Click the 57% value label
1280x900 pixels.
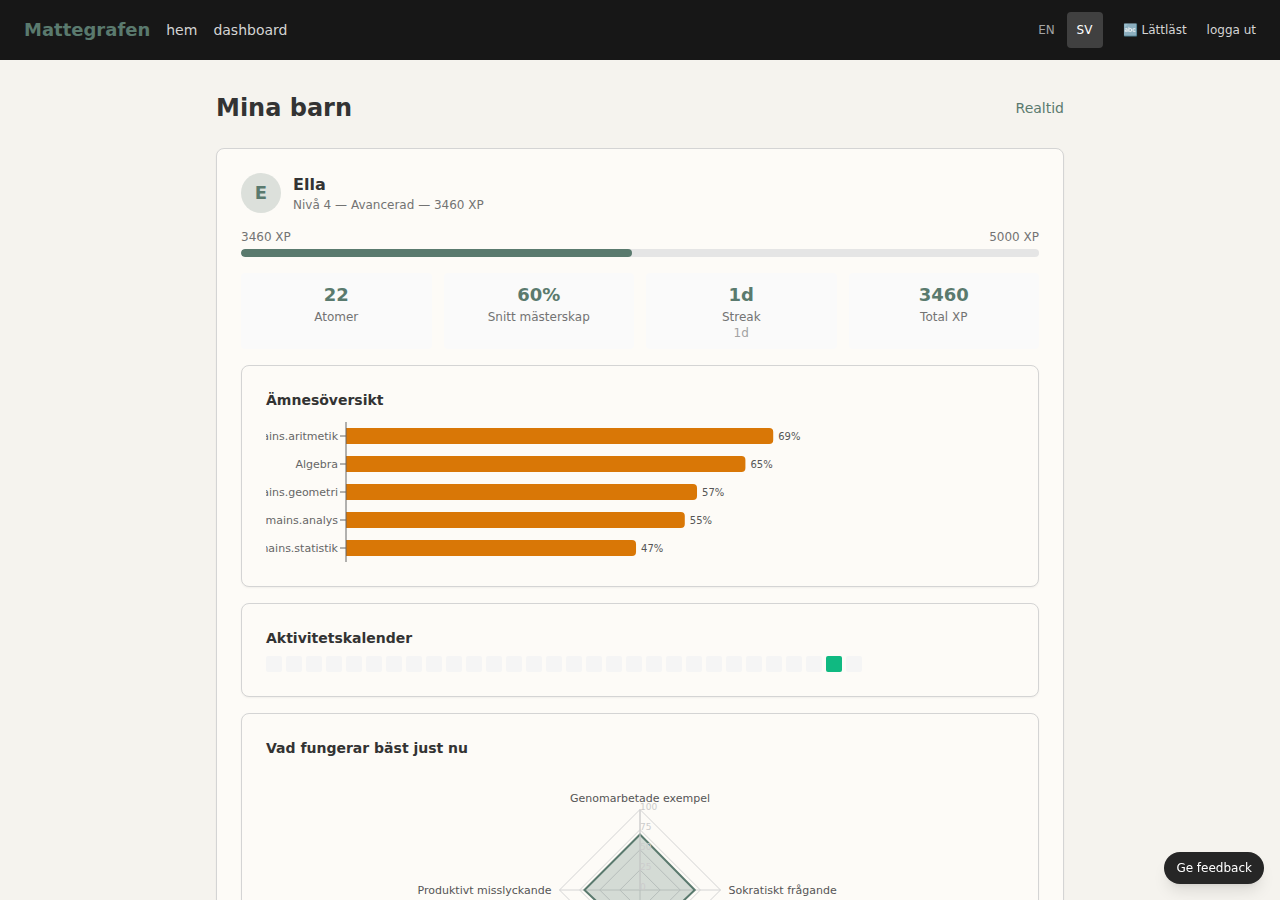point(713,492)
